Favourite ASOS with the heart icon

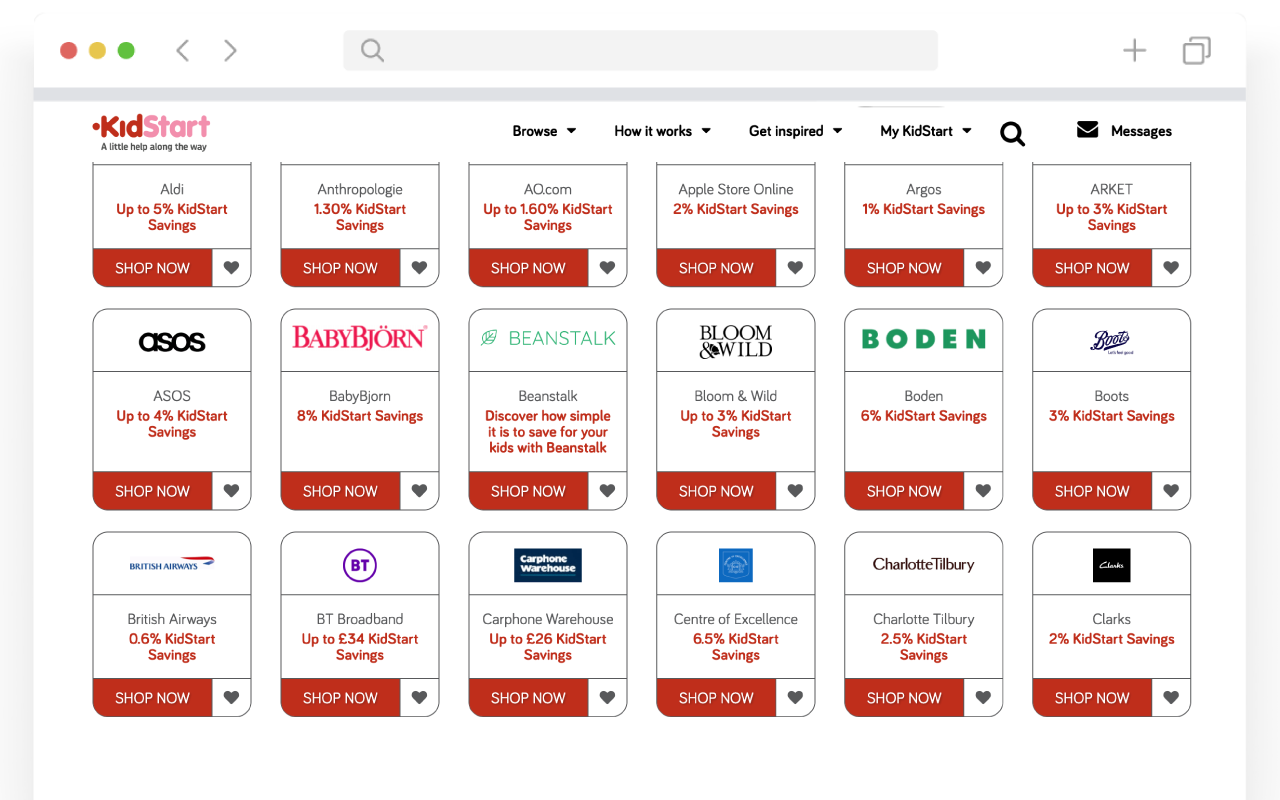(231, 491)
